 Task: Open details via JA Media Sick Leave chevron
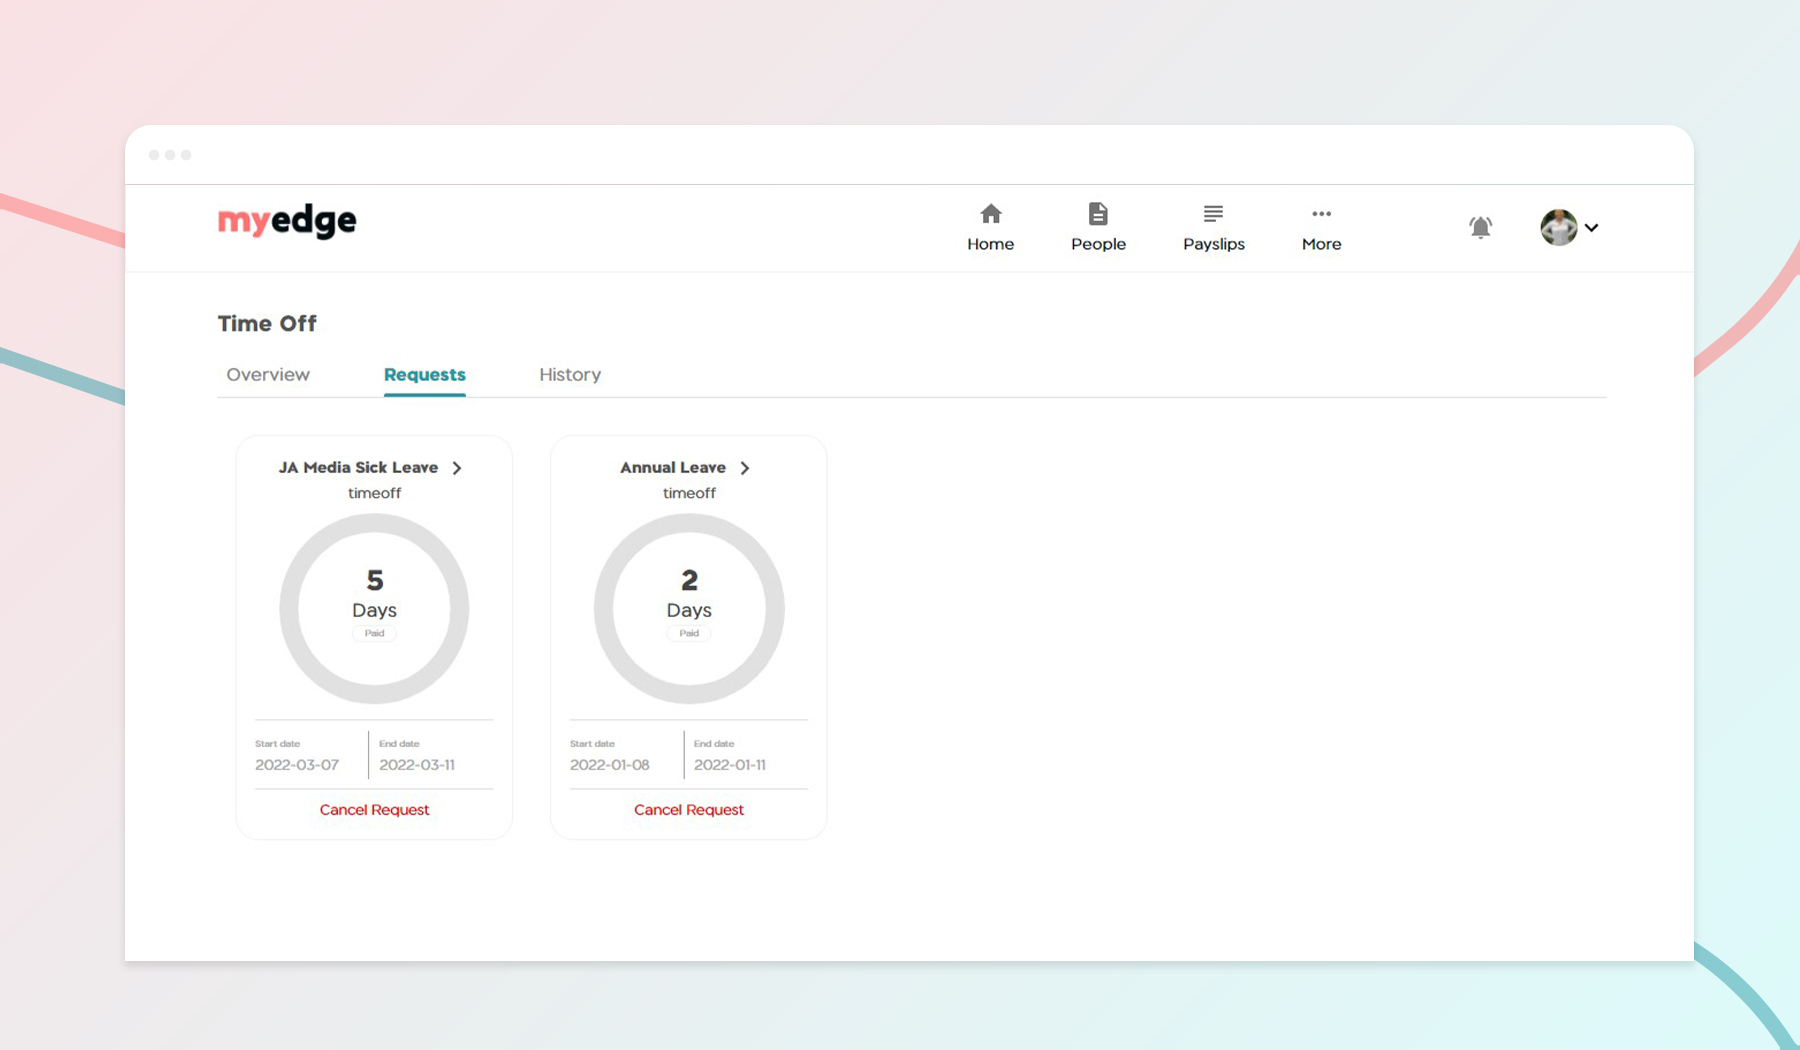click(457, 467)
